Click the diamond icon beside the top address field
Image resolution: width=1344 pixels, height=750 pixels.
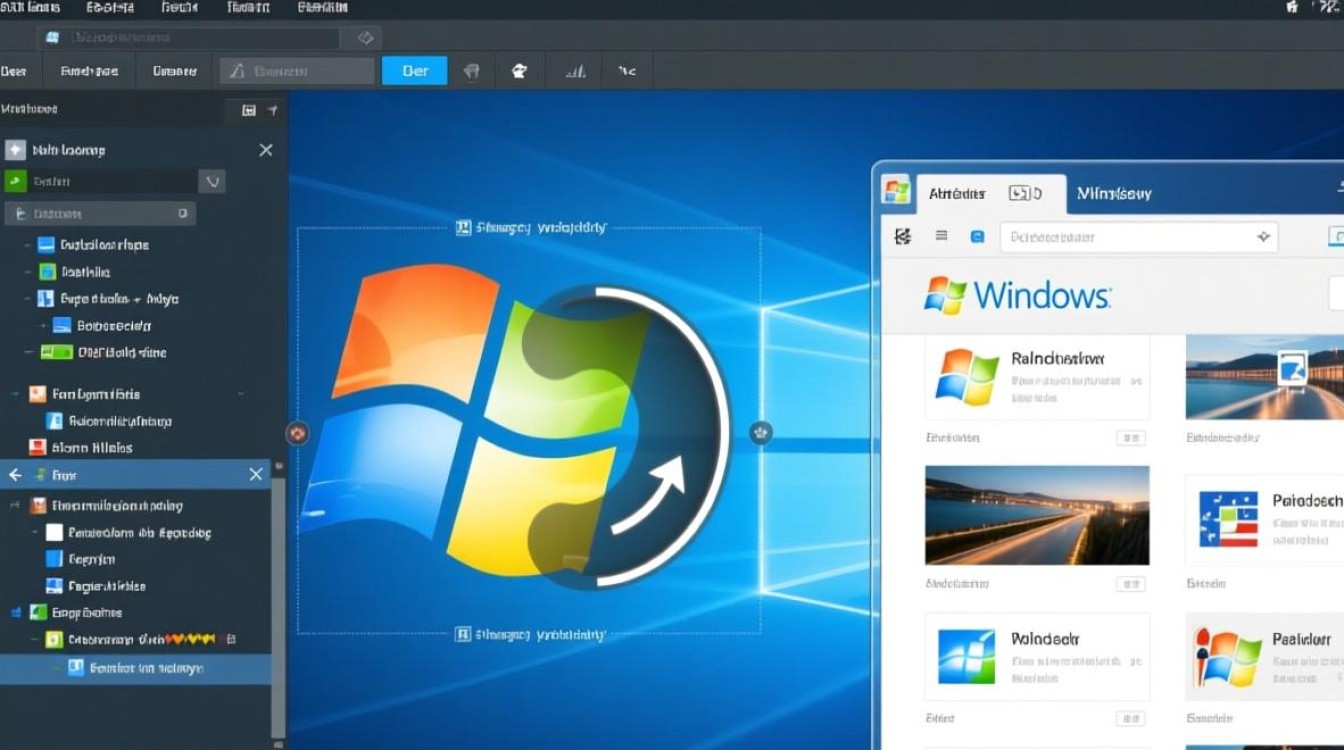click(x=365, y=38)
